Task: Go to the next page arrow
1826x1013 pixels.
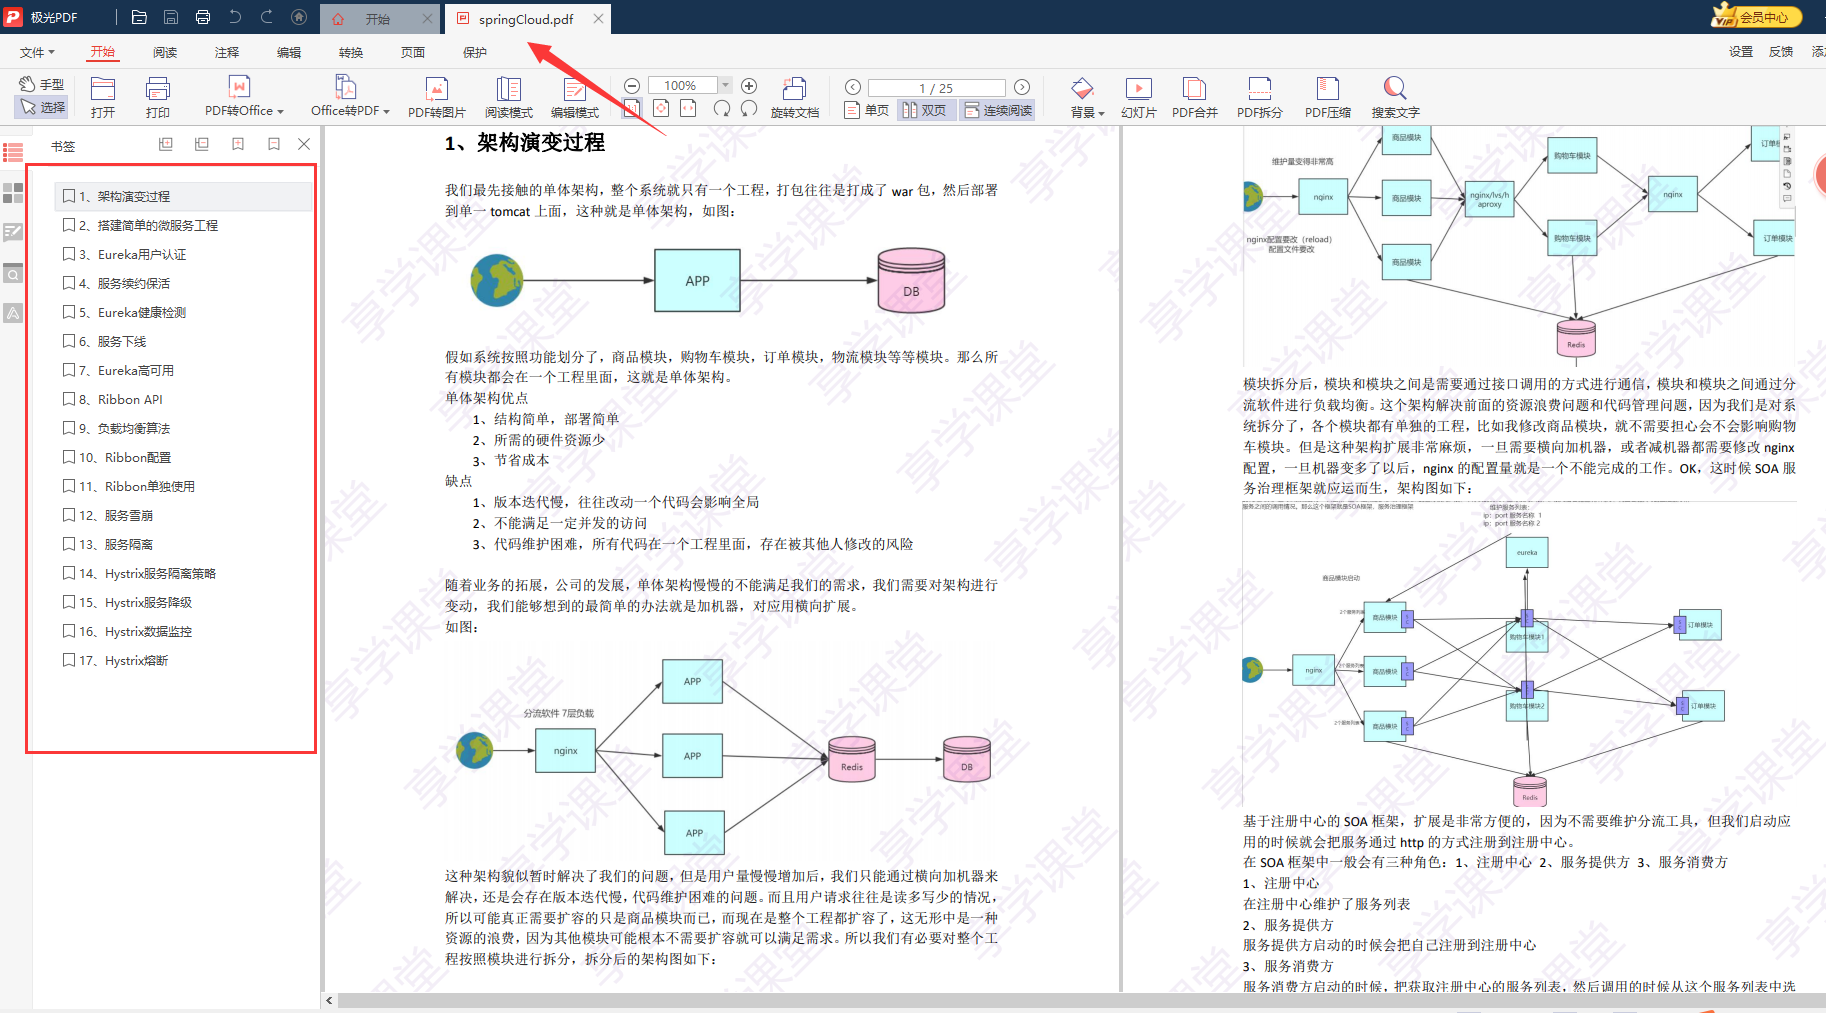Action: 1022,87
